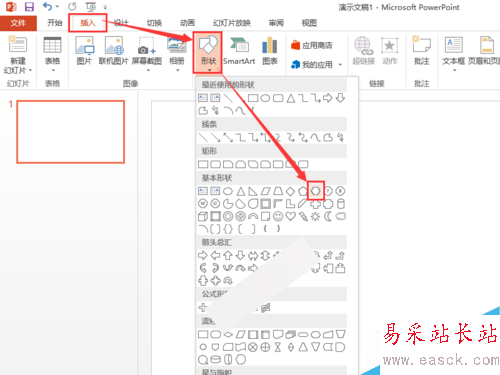Screen dimensions: 500x375
Task: Click the 箭头总汇 section heading
Action: [217, 242]
